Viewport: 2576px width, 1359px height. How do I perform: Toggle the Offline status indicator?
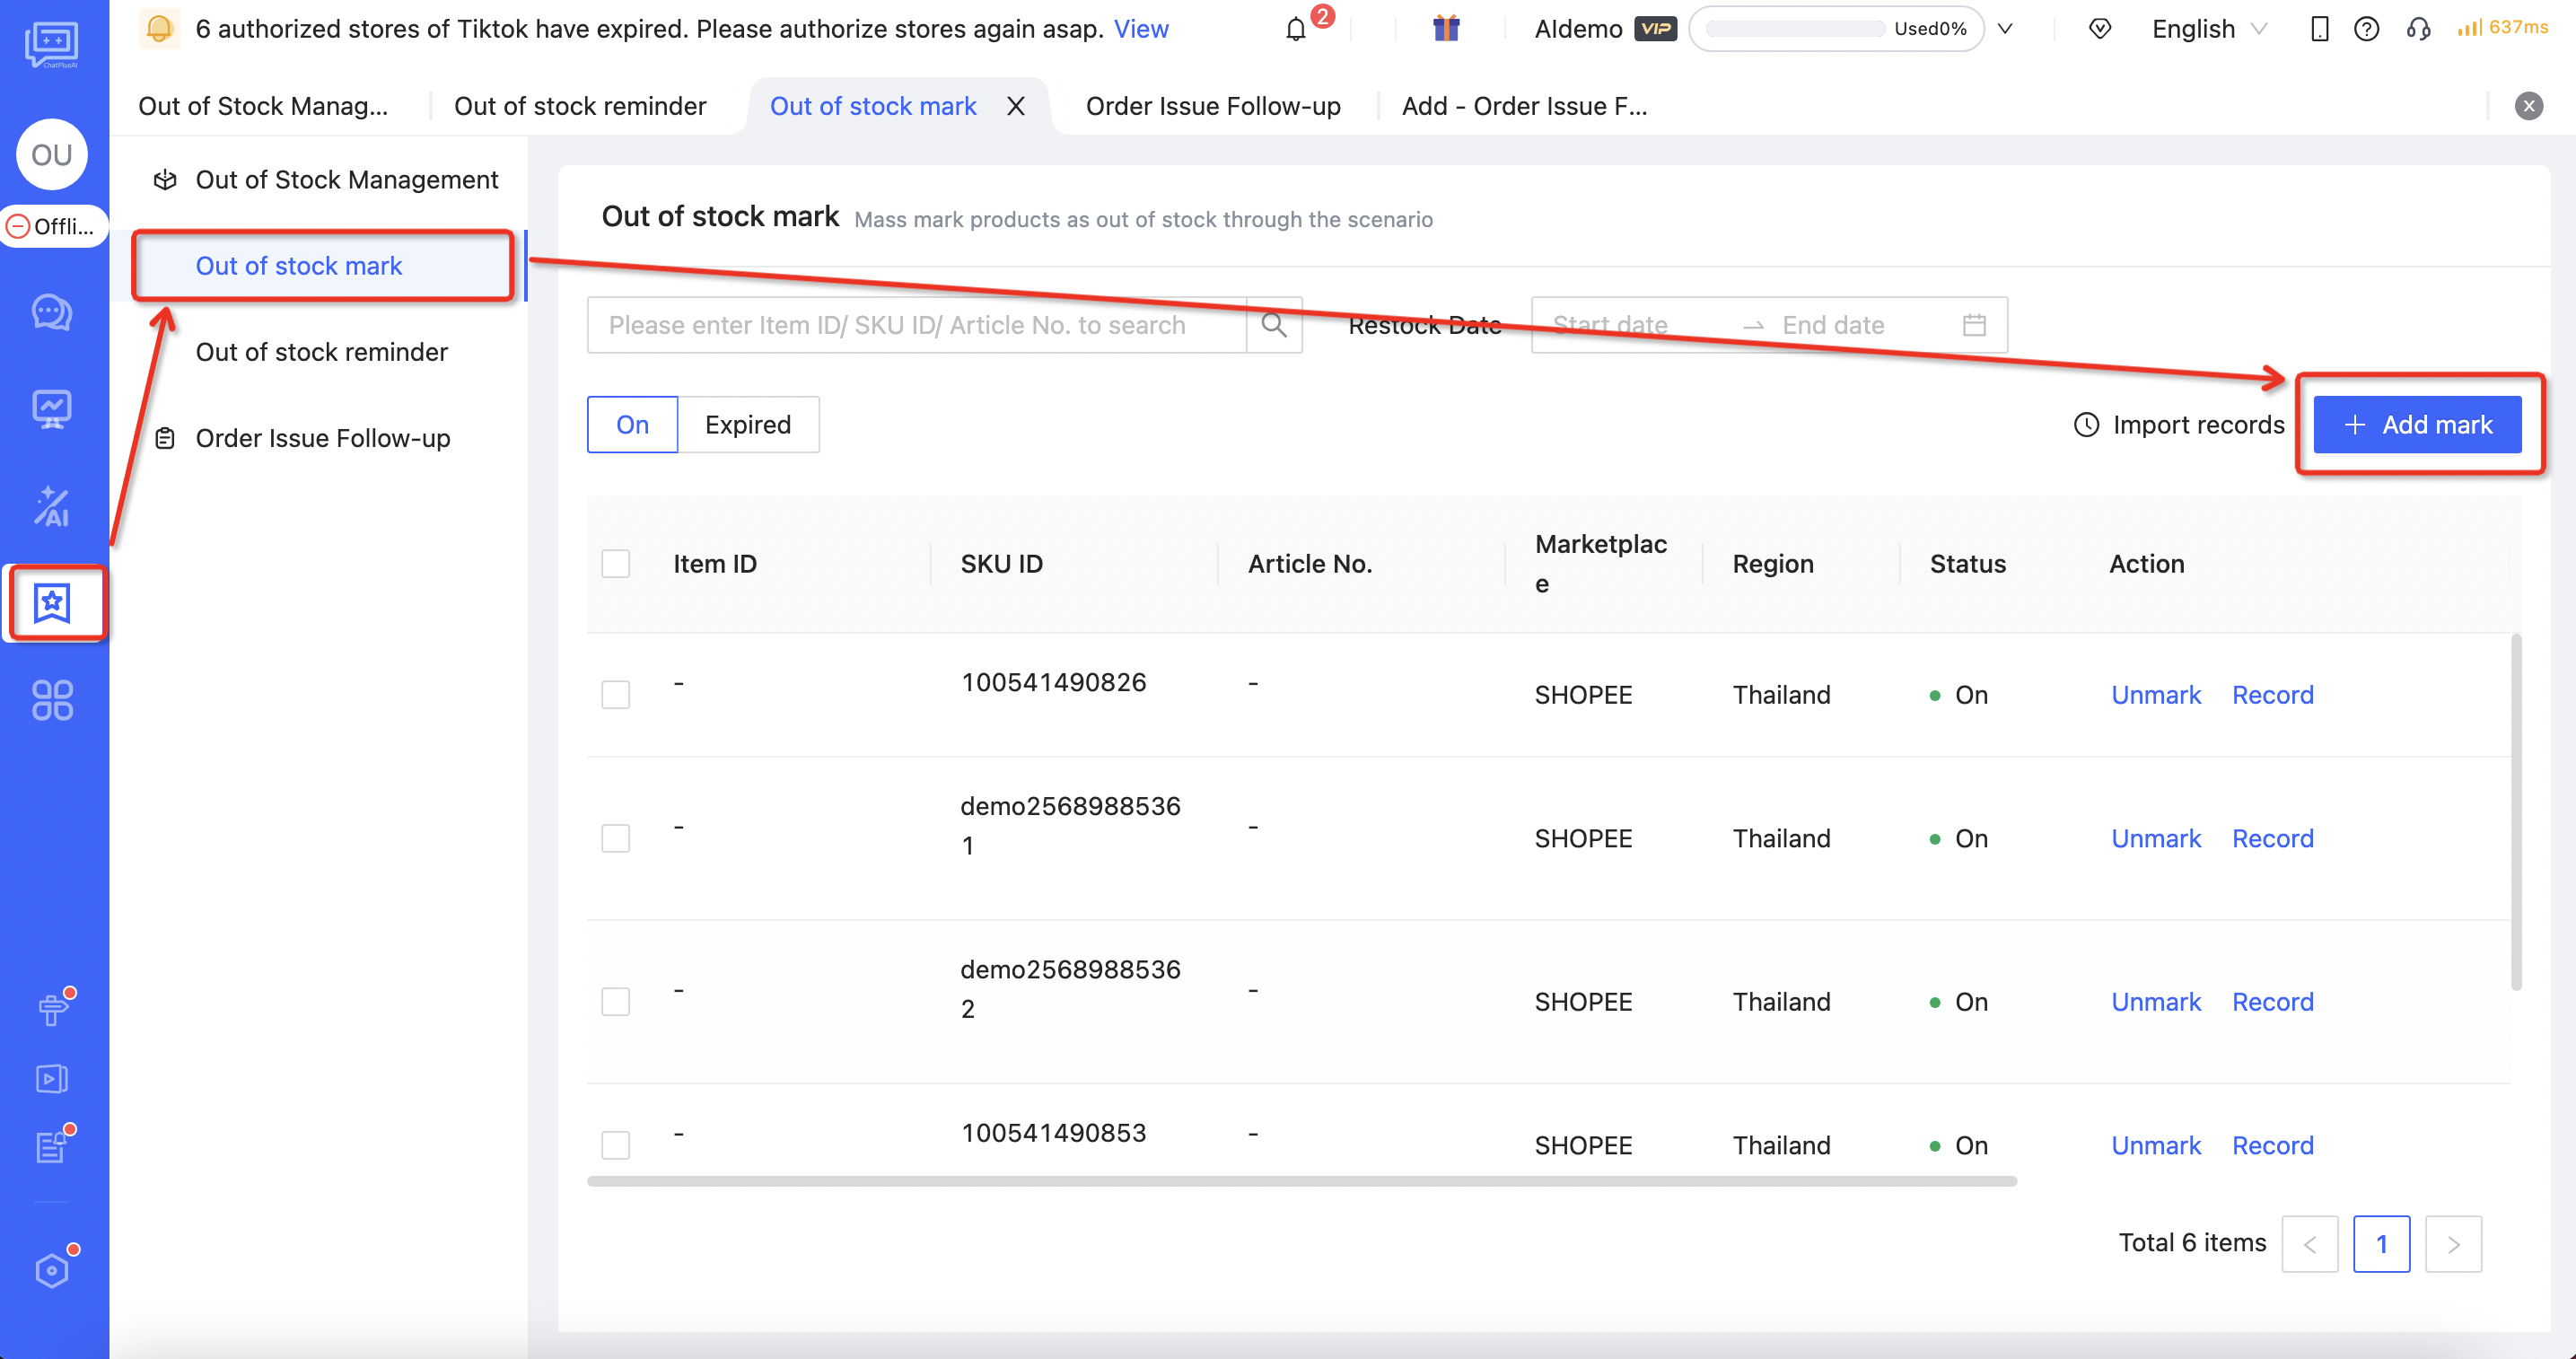pyautogui.click(x=52, y=226)
